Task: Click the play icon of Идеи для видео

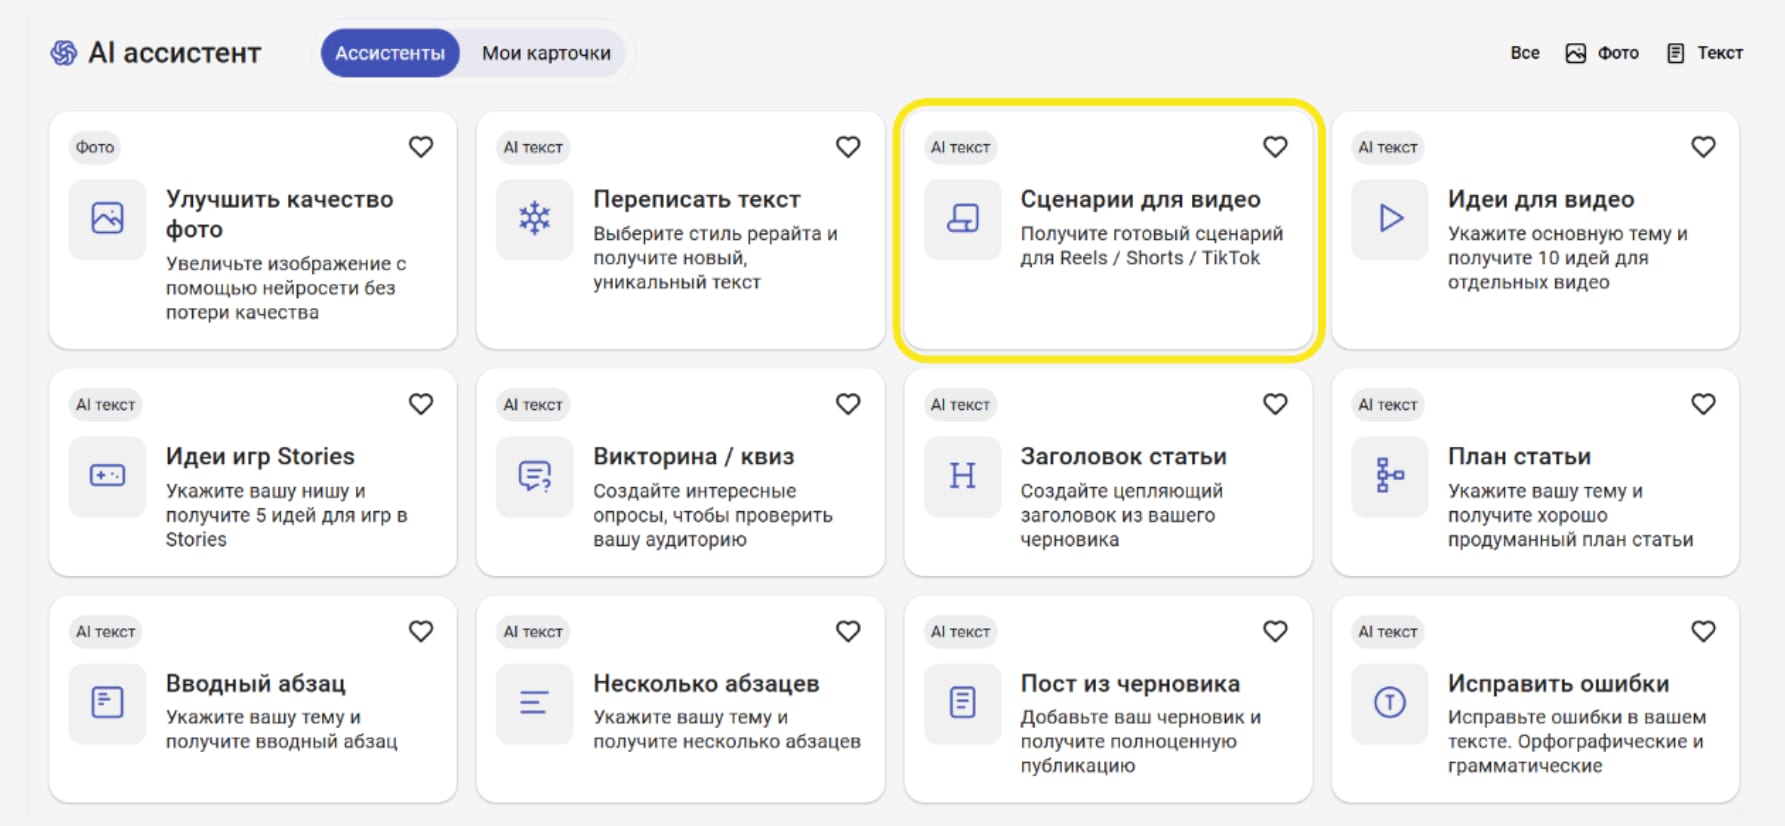Action: point(1390,218)
